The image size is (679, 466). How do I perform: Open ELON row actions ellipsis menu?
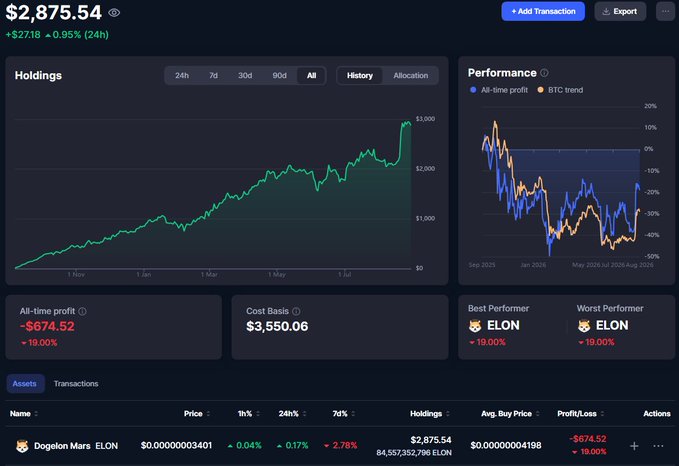tap(658, 446)
